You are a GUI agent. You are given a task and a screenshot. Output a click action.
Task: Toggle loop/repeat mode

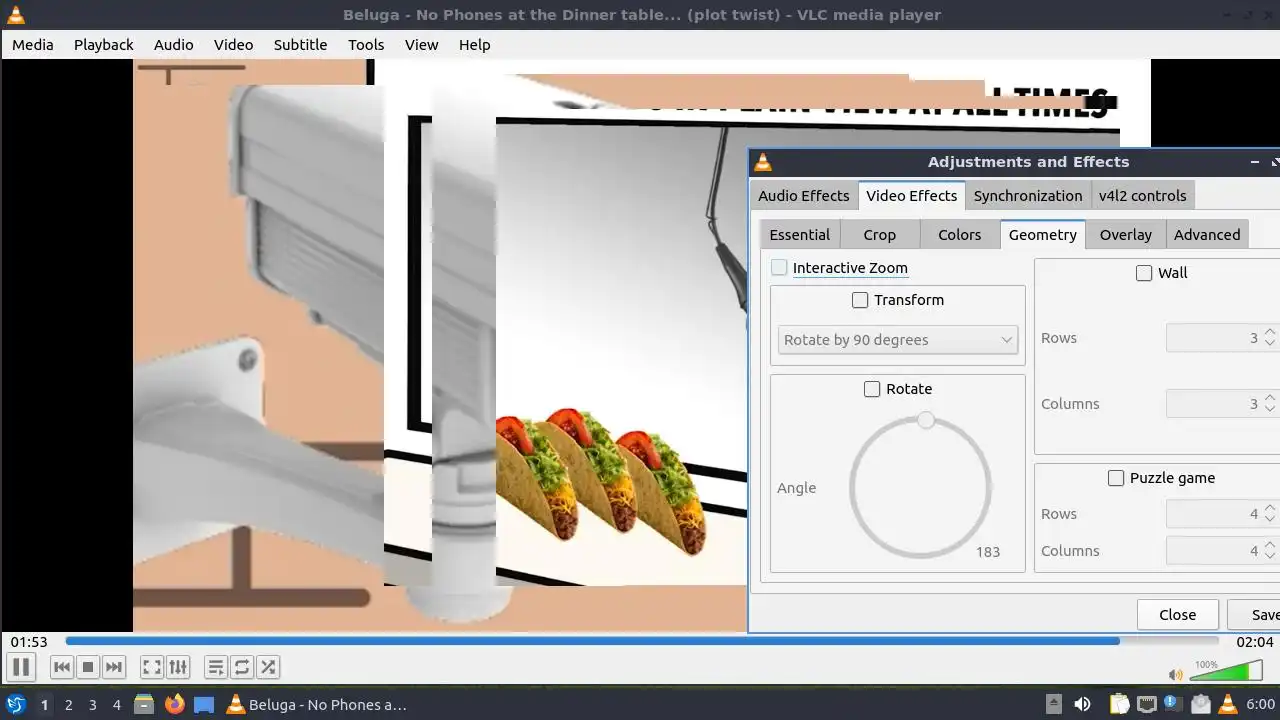click(x=242, y=667)
